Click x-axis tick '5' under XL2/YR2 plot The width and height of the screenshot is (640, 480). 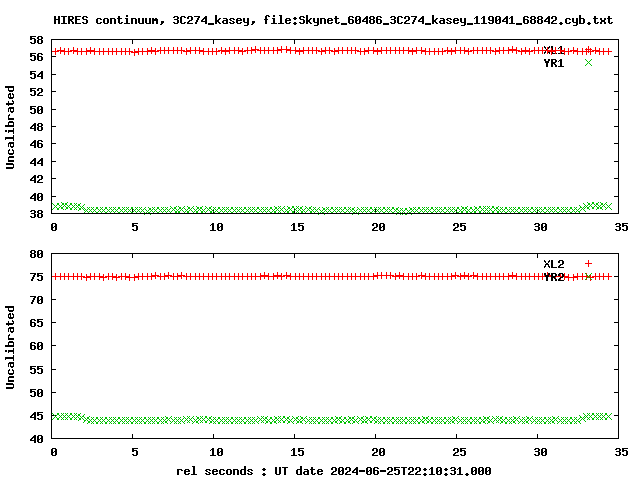[135, 452]
